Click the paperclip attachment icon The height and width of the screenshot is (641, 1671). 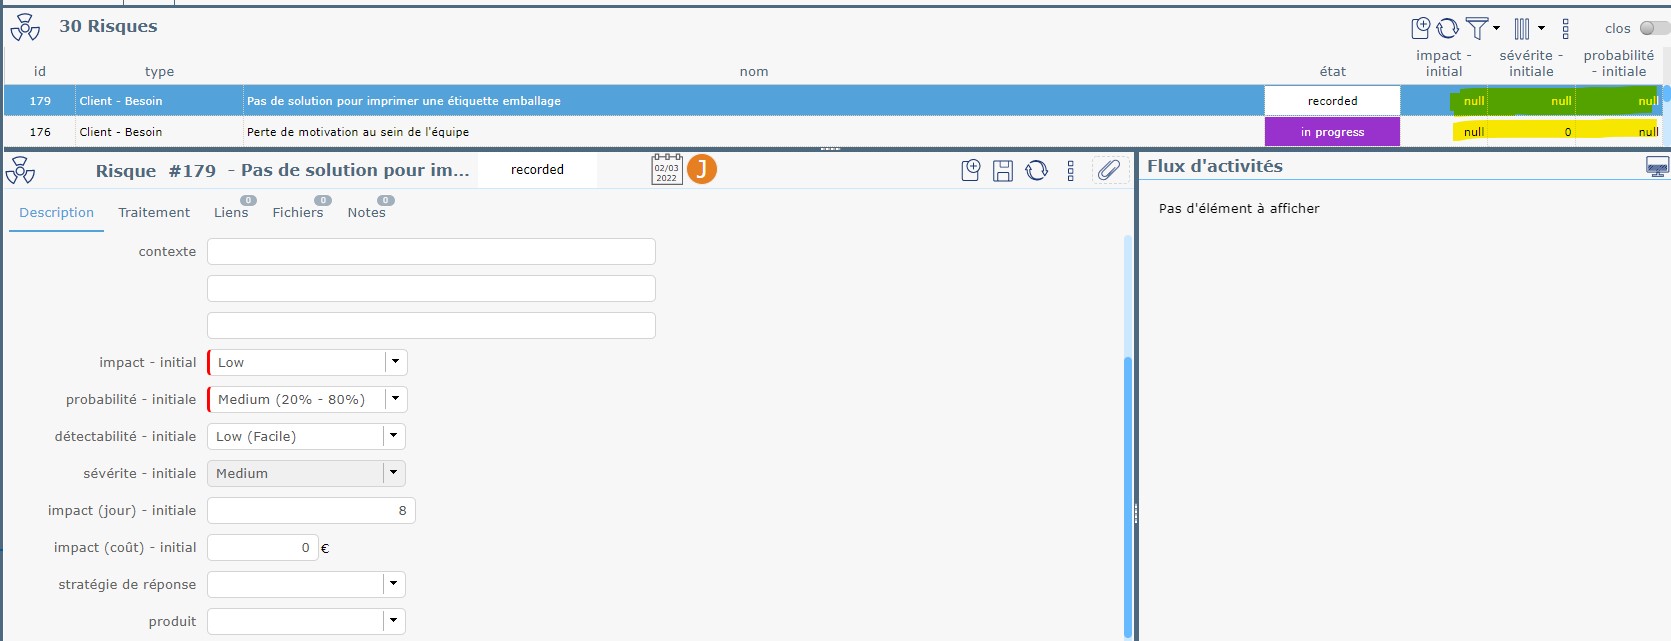pyautogui.click(x=1108, y=171)
